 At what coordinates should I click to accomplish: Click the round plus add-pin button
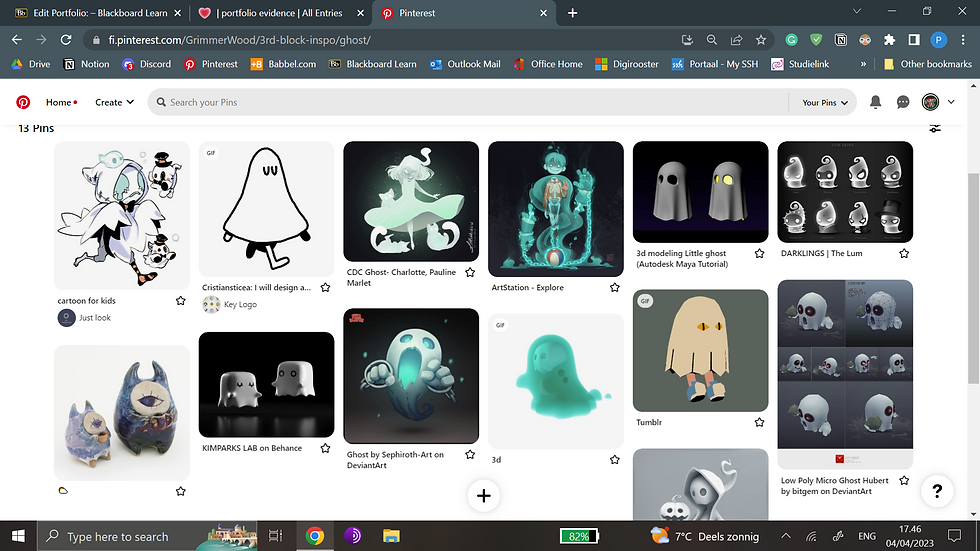(x=484, y=496)
